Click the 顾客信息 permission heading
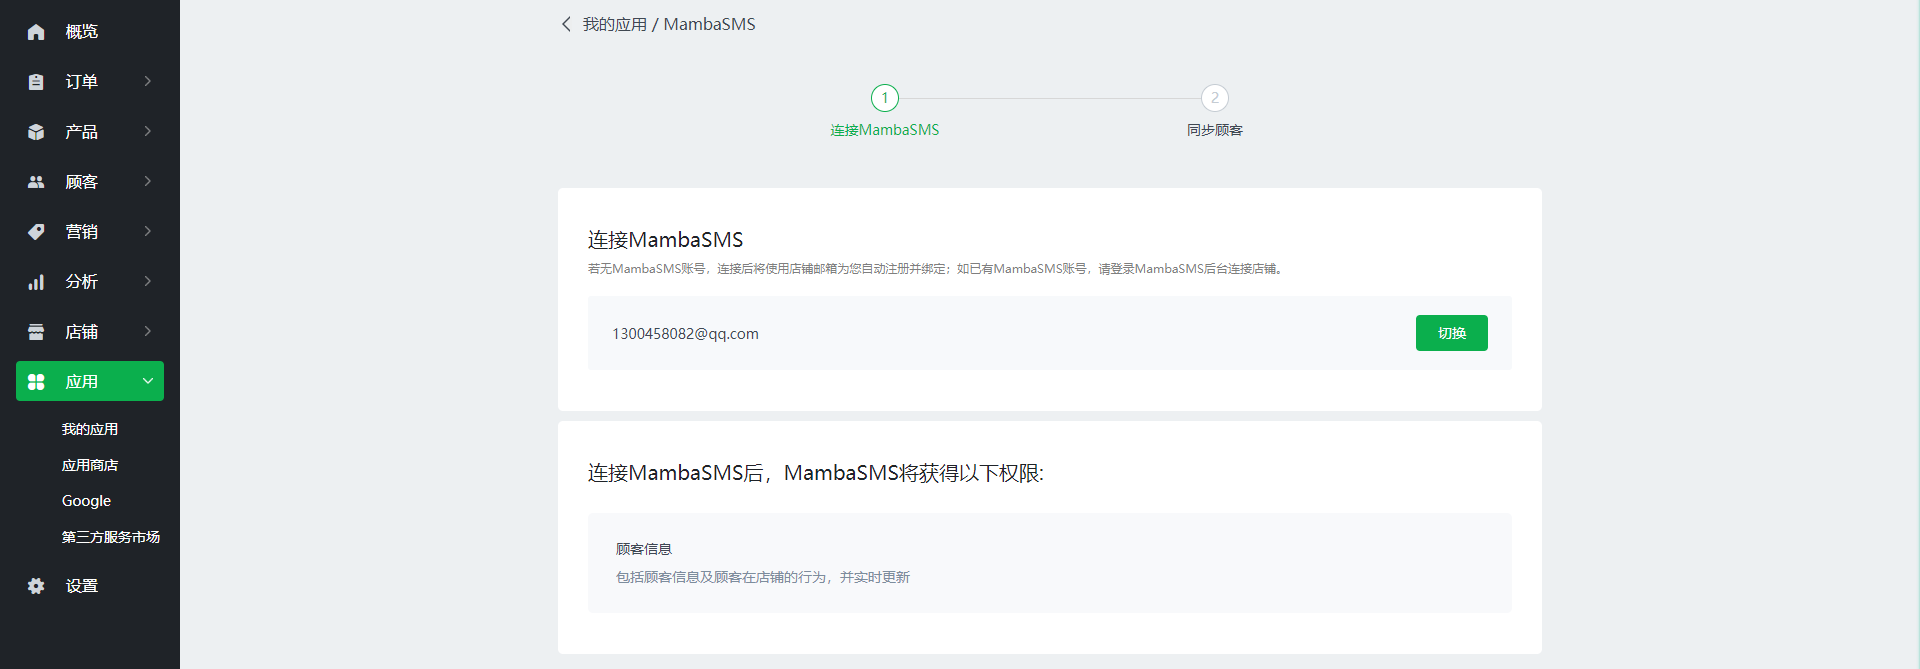The height and width of the screenshot is (669, 1920). coord(644,549)
